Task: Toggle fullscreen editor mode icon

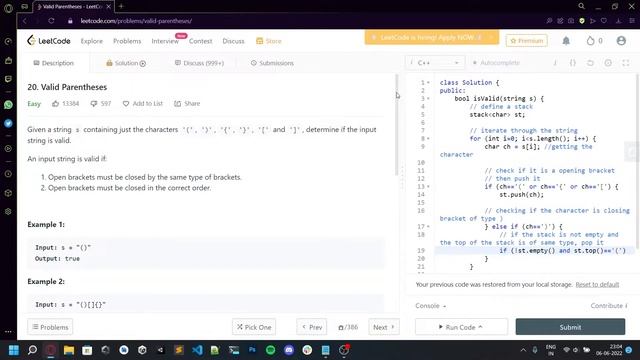Action: [x=625, y=63]
